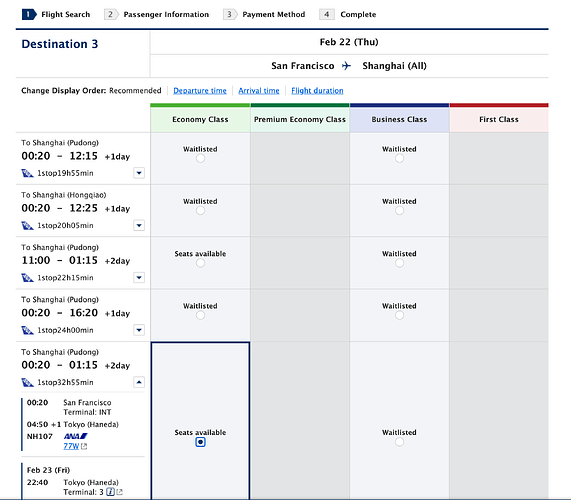Open the 77W aircraft type link

(x=71, y=446)
